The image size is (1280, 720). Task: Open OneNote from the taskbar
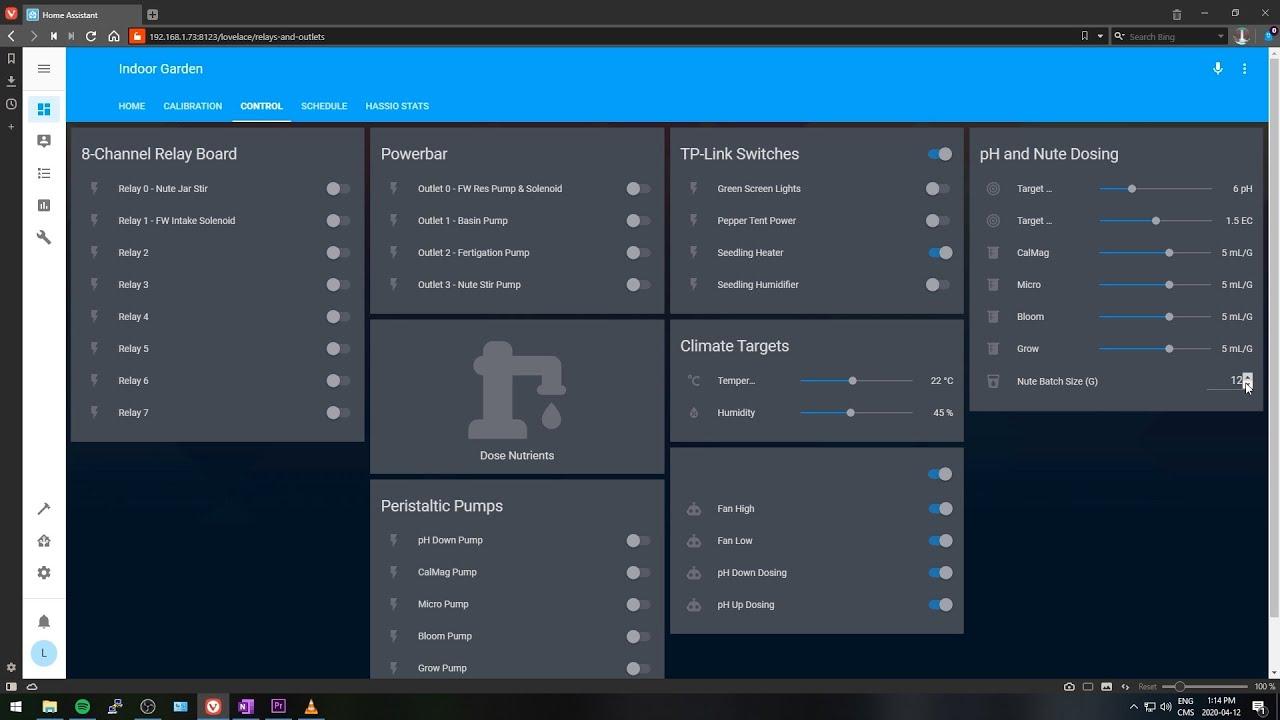[x=246, y=706]
